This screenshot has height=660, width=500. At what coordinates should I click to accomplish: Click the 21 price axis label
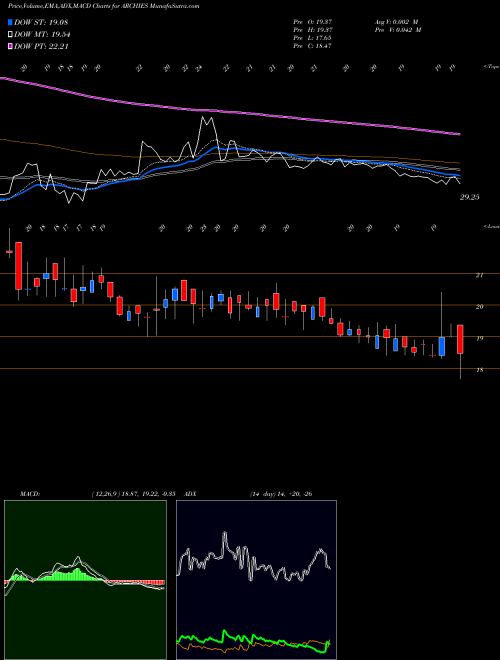tap(479, 275)
